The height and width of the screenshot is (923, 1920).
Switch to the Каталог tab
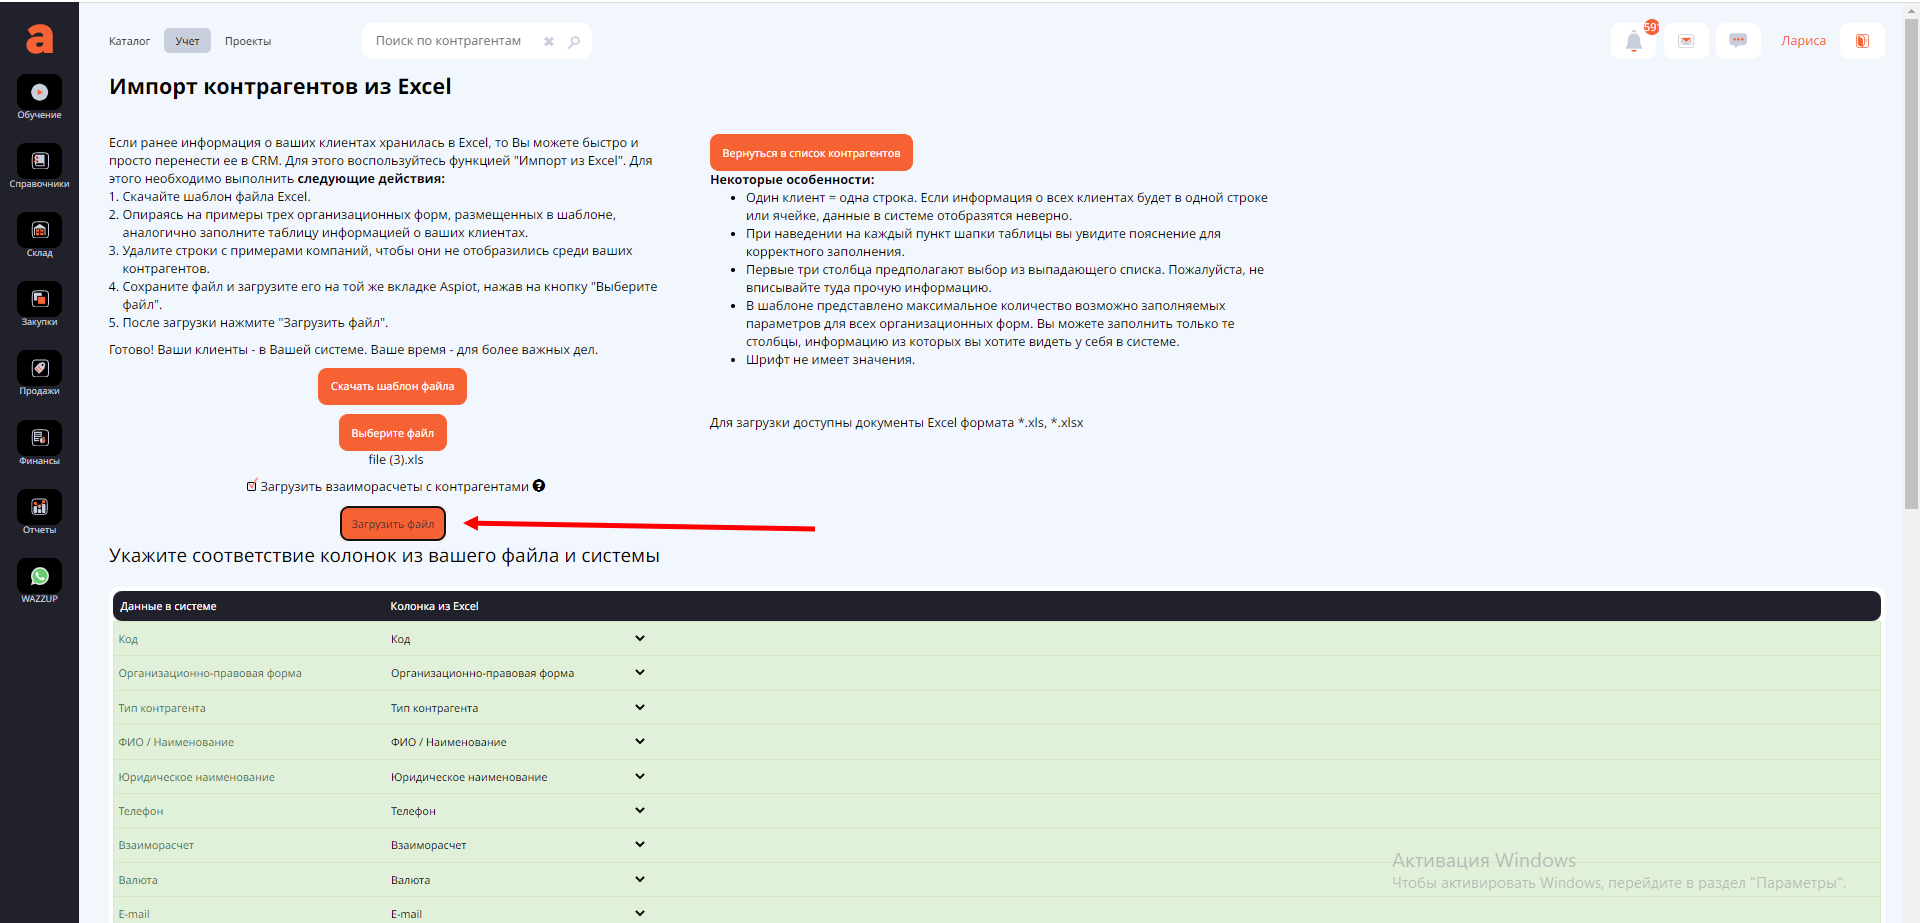coord(129,41)
